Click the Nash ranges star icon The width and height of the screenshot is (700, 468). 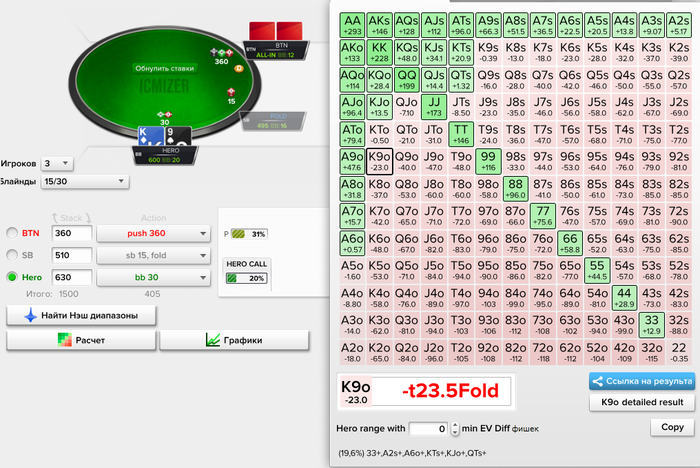30,315
